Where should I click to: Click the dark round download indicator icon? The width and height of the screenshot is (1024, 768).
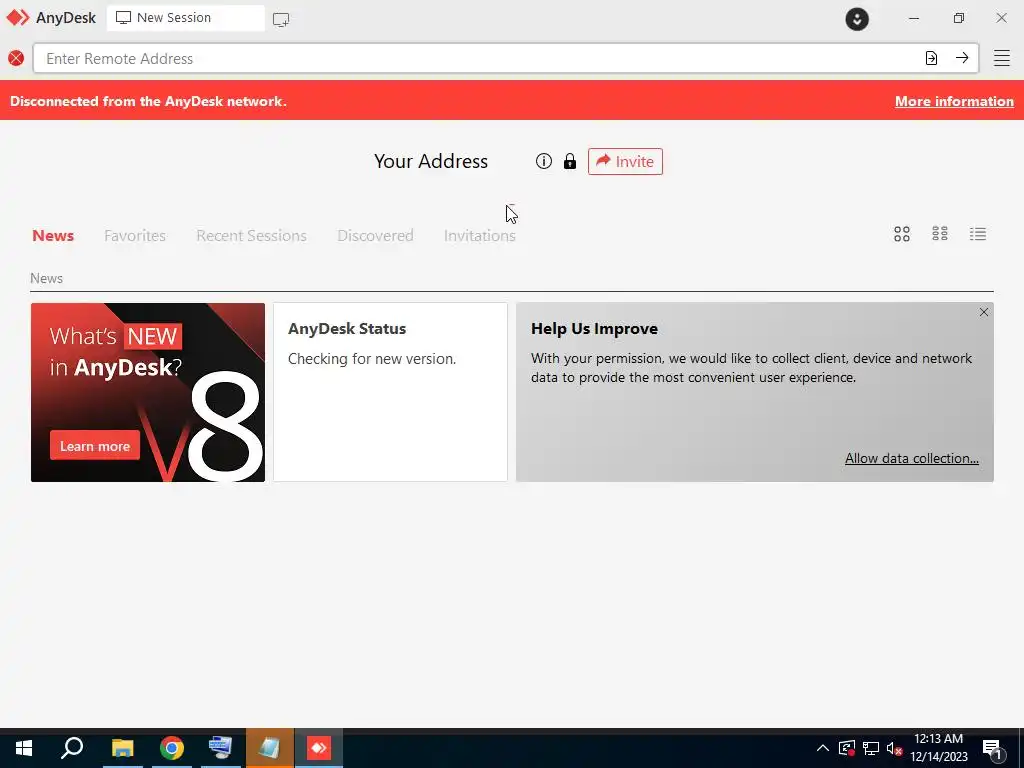(857, 19)
